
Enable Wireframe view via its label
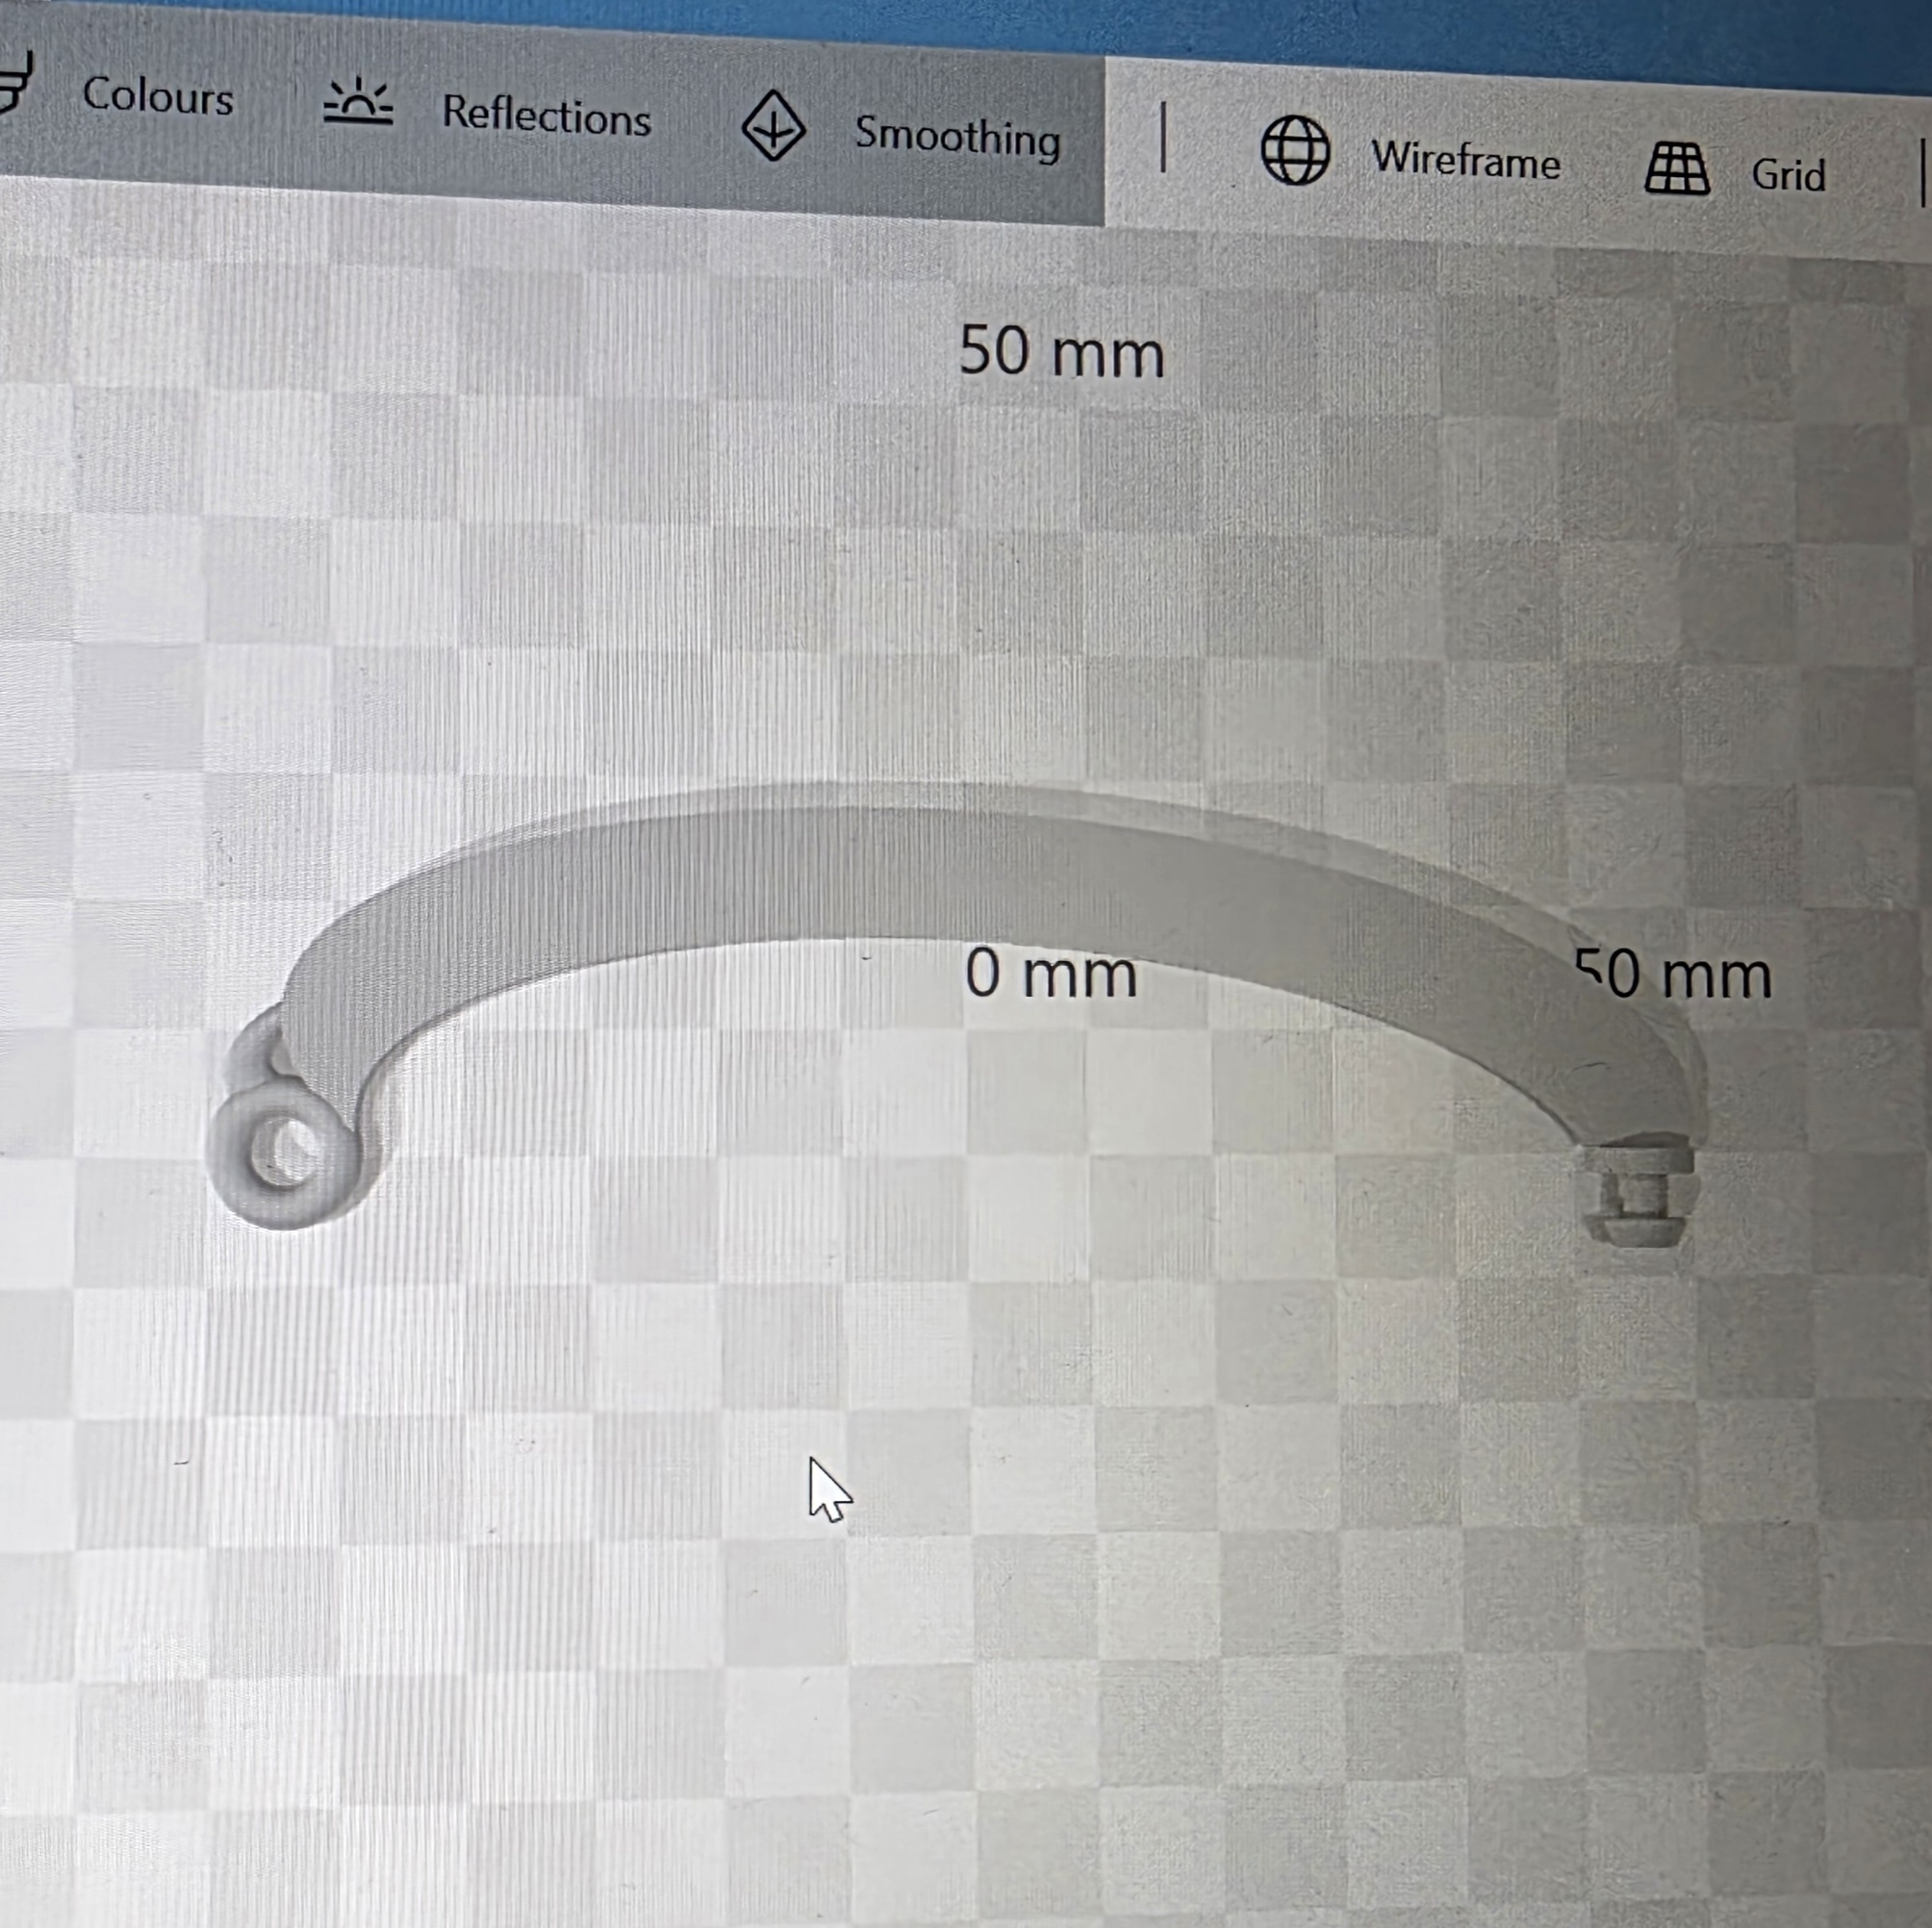click(1465, 160)
